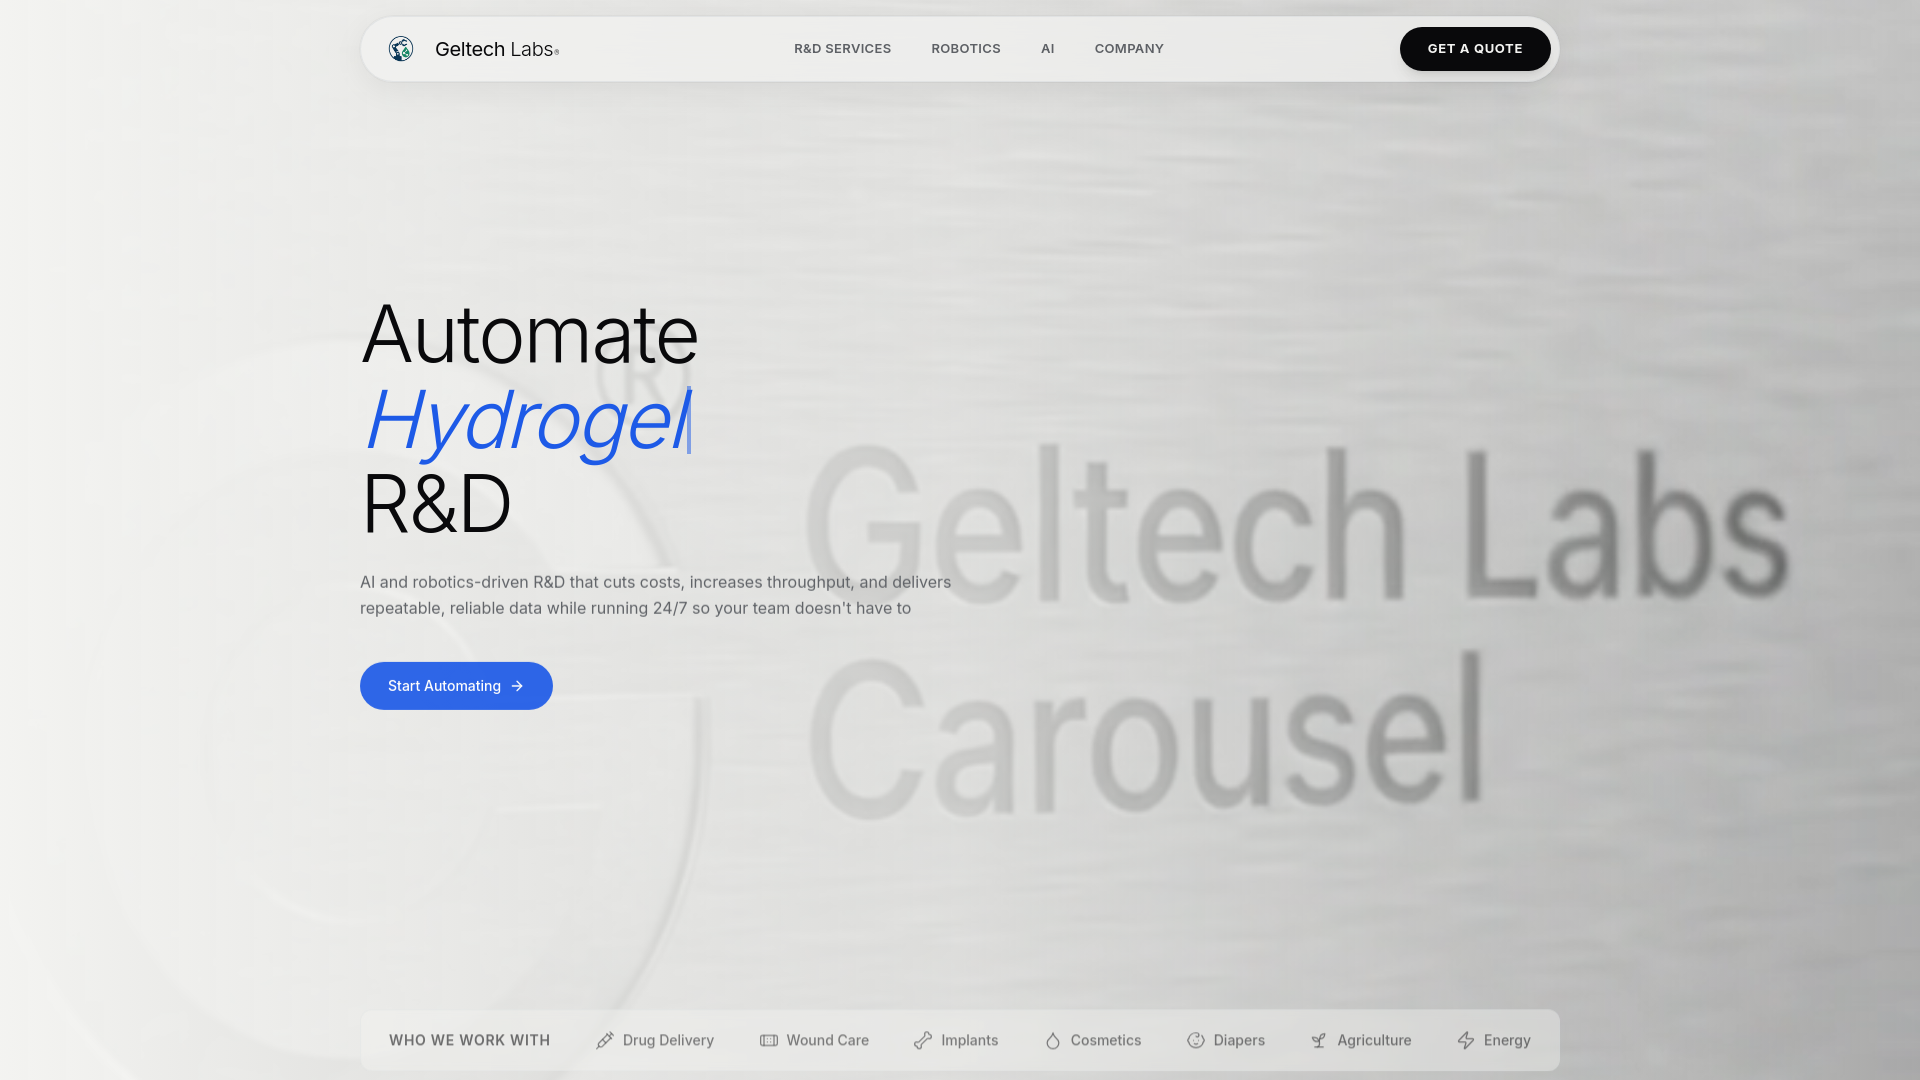
Task: Open the R&D Services menu
Action: (x=842, y=49)
